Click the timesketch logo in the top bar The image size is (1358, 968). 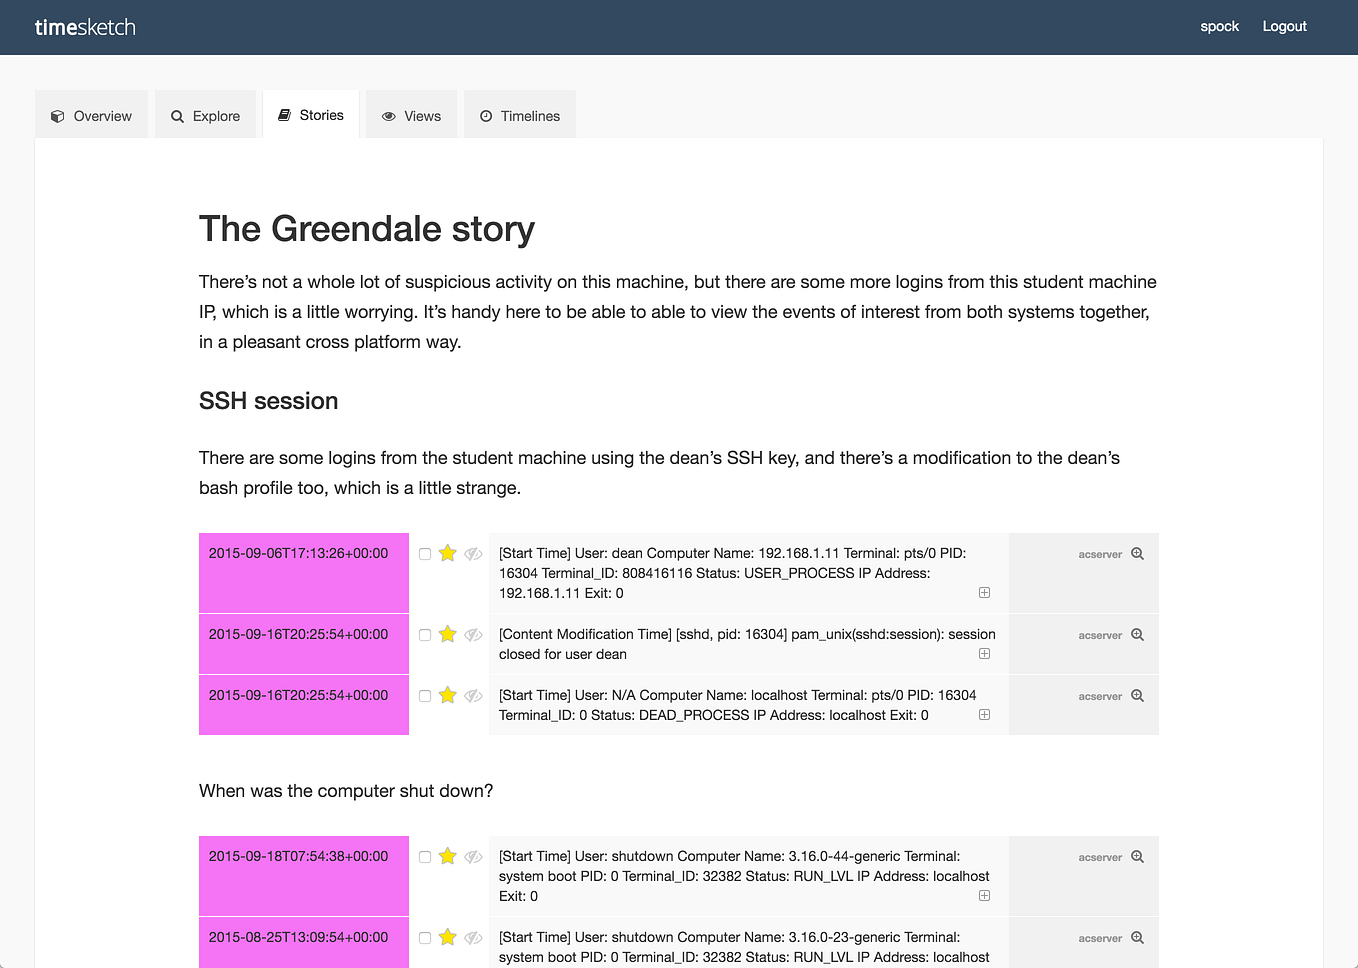pyautogui.click(x=84, y=27)
